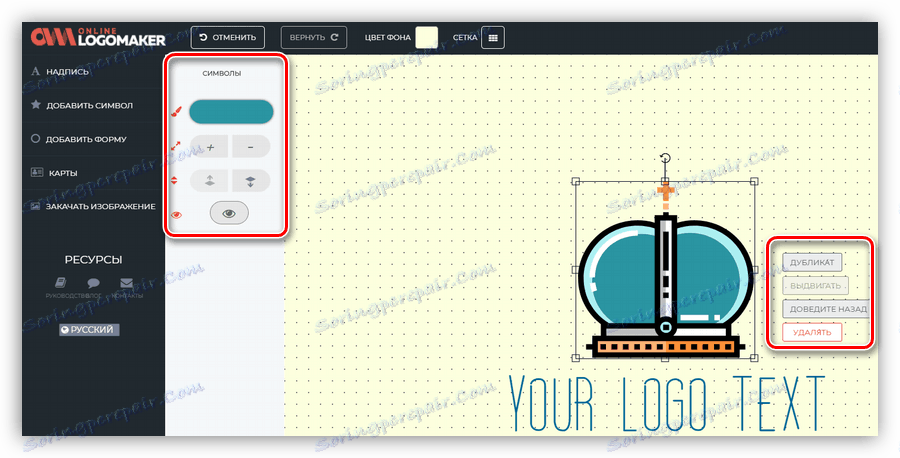Increase symbol size with plus button

click(210, 147)
